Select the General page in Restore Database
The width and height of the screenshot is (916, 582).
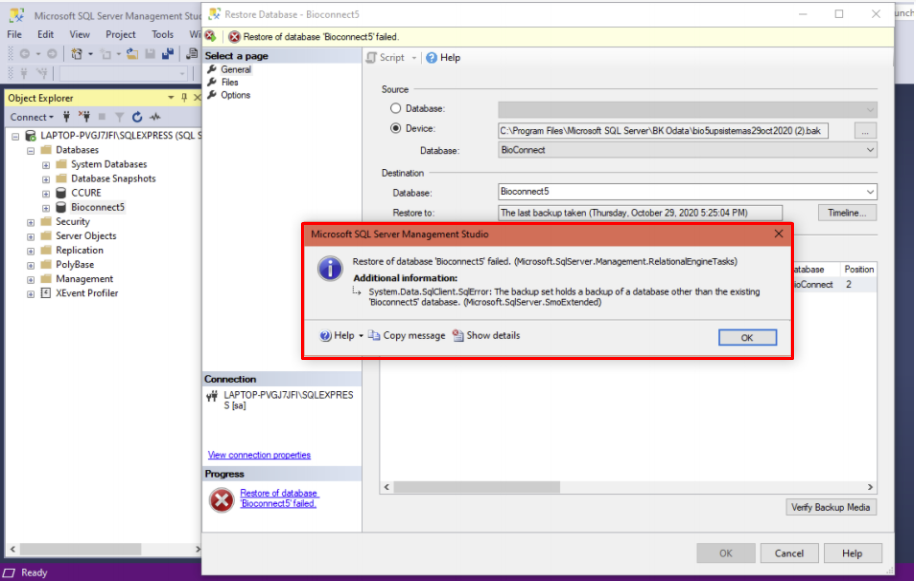(x=236, y=70)
